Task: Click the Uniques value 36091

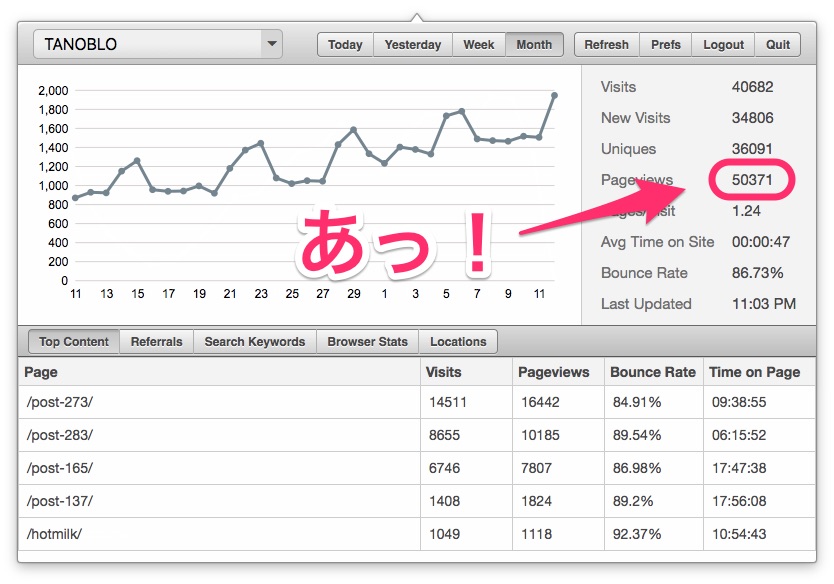Action: 752,148
